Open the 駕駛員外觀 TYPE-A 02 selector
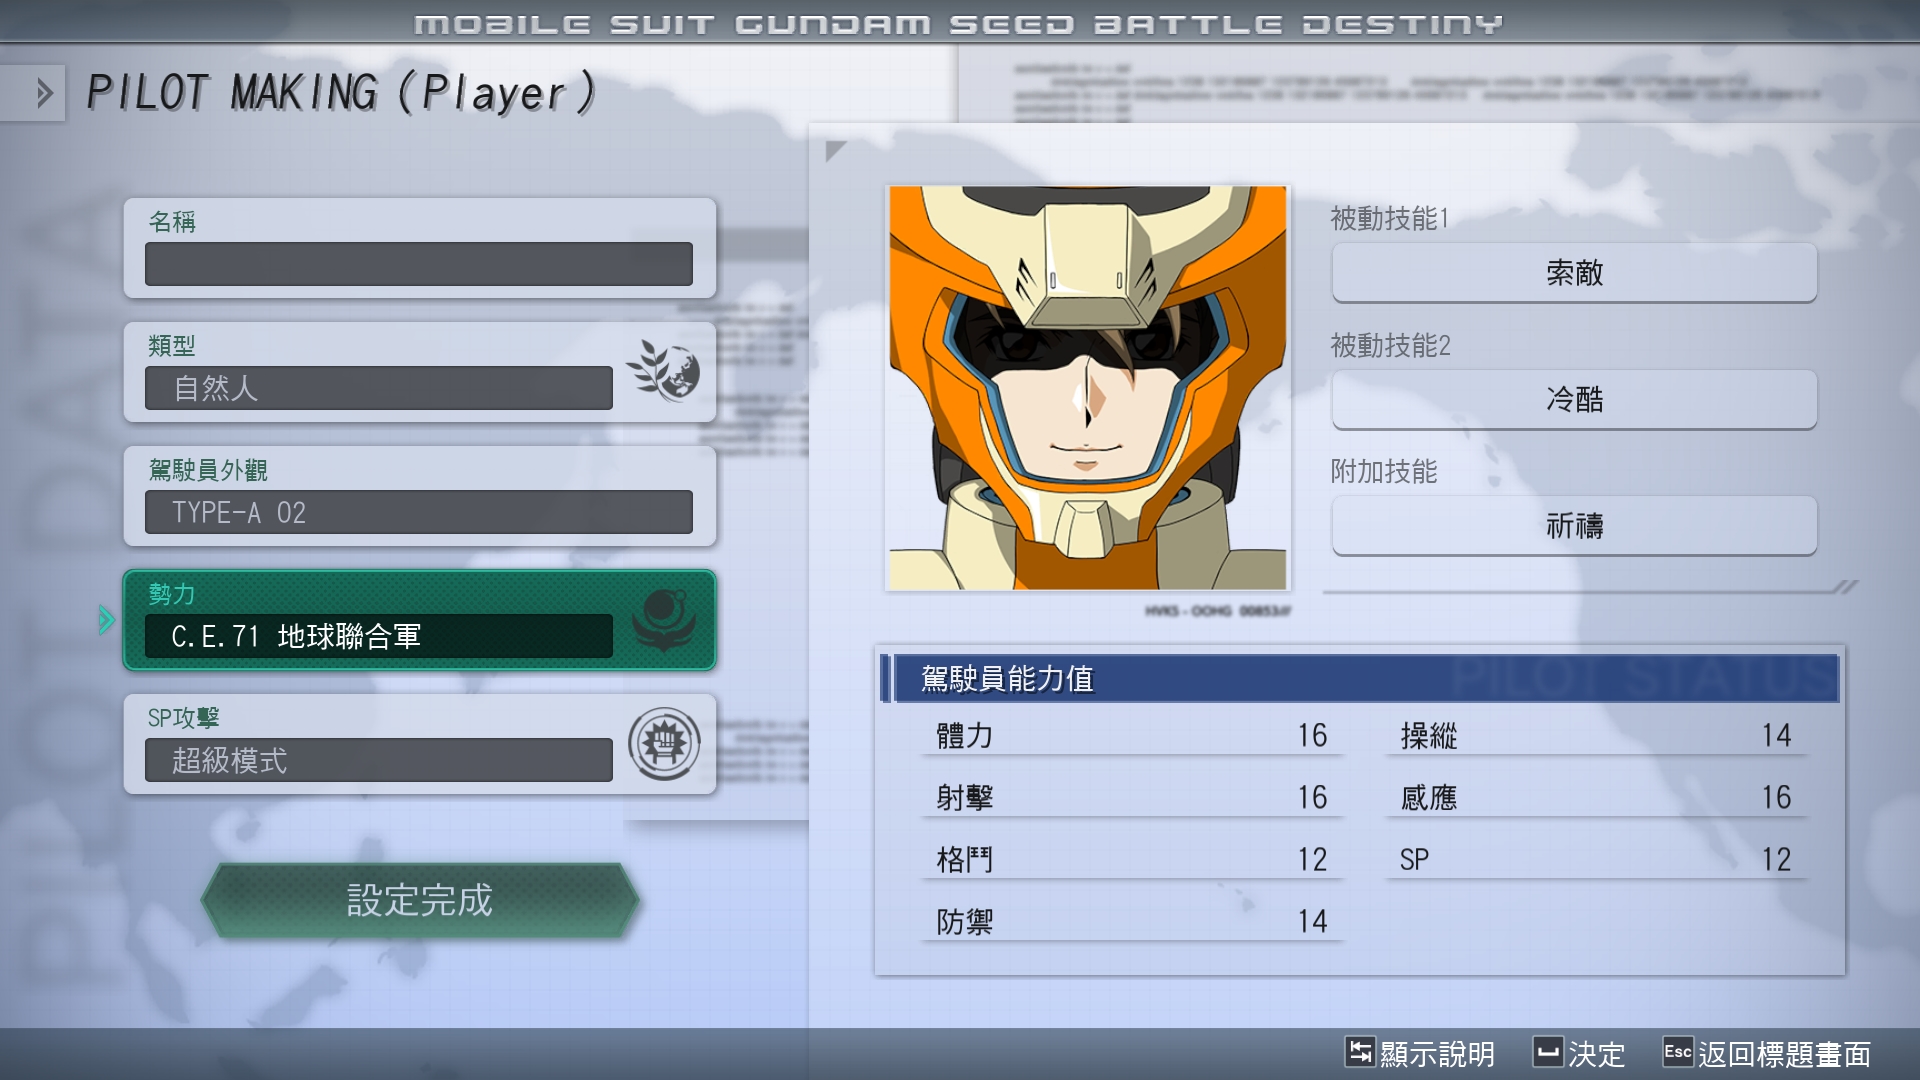Viewport: 1920px width, 1080px height. click(x=418, y=512)
